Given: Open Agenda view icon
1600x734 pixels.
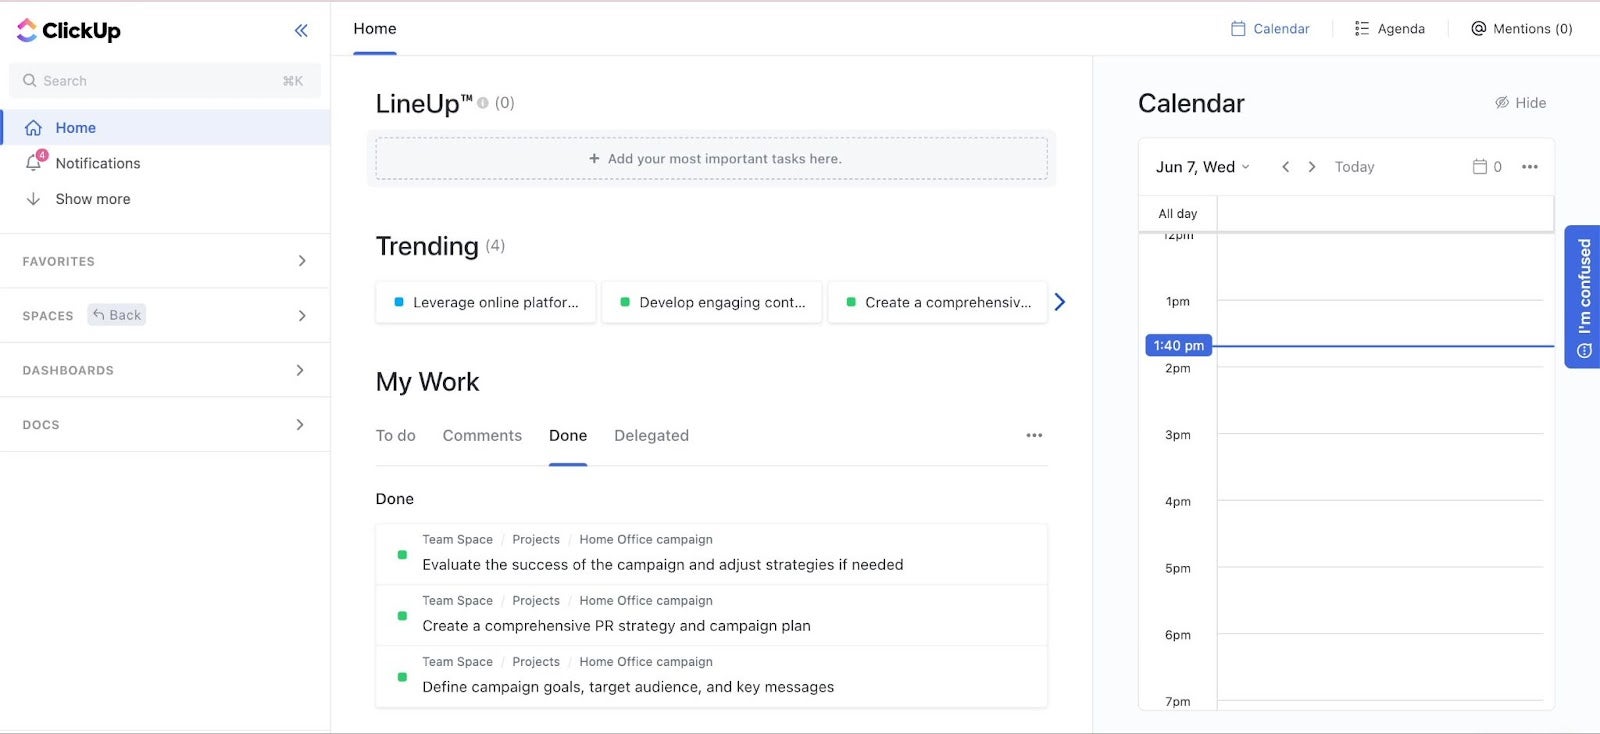Looking at the screenshot, I should coord(1362,29).
